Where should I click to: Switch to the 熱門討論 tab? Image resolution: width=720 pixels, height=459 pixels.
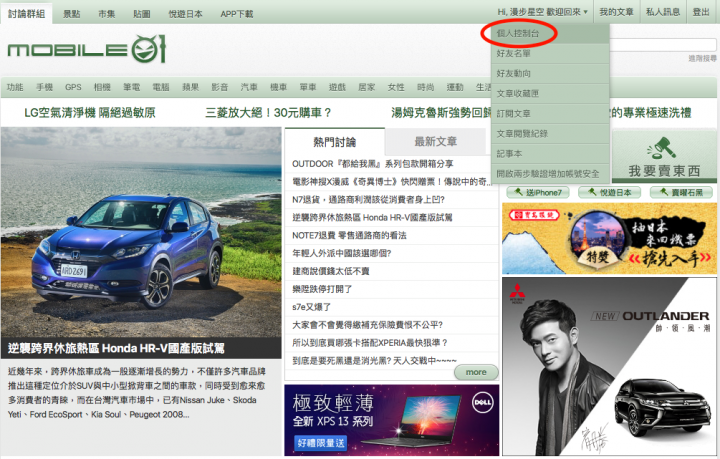pyautogui.click(x=335, y=142)
